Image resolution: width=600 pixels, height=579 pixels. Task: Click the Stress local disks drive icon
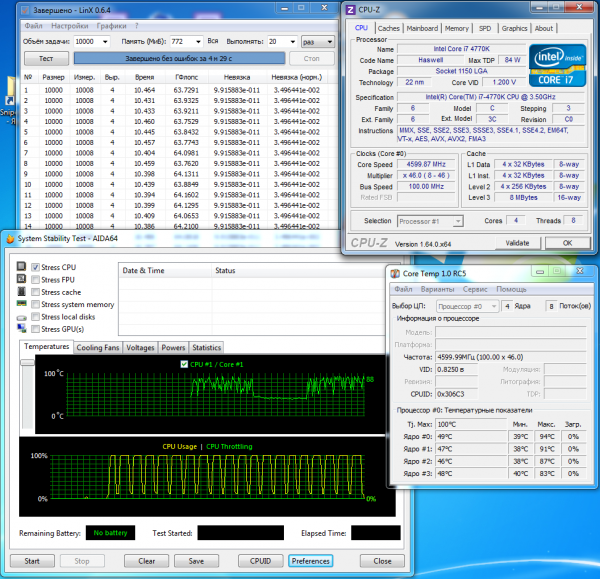pos(22,316)
